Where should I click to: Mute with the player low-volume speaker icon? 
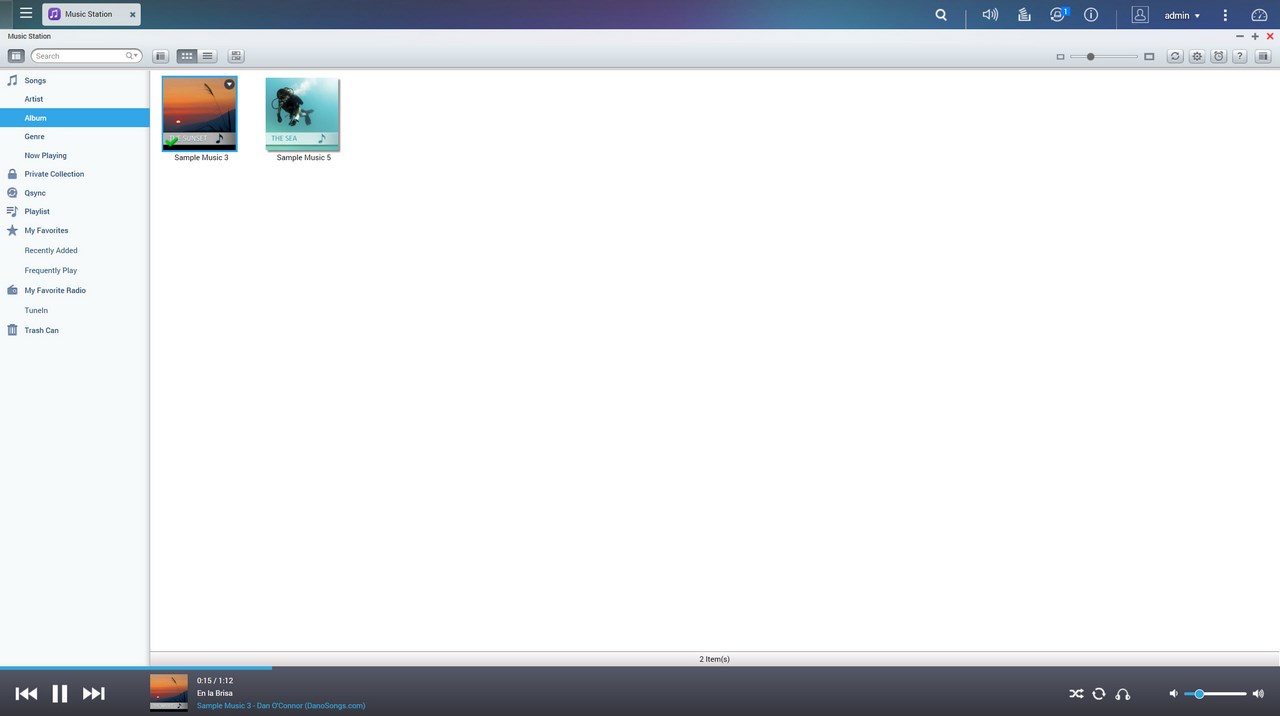point(1174,694)
